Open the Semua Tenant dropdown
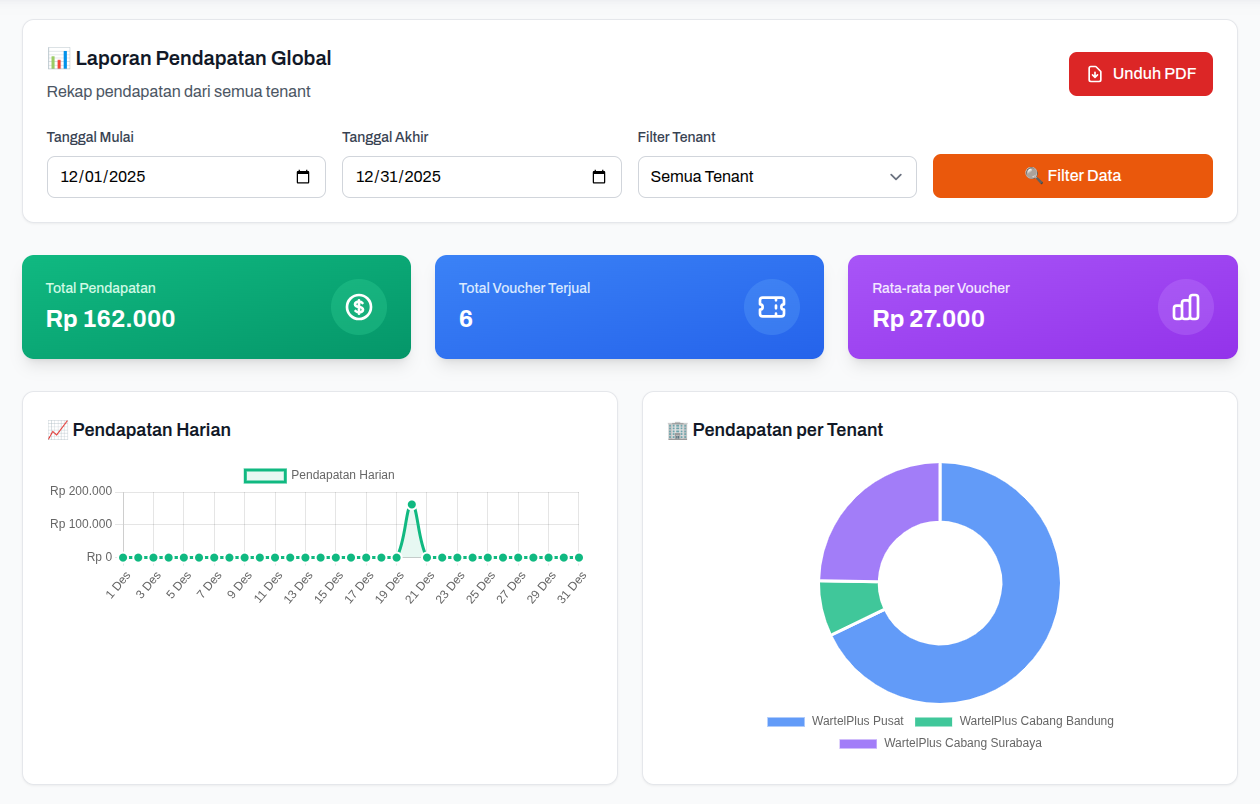 tap(777, 176)
